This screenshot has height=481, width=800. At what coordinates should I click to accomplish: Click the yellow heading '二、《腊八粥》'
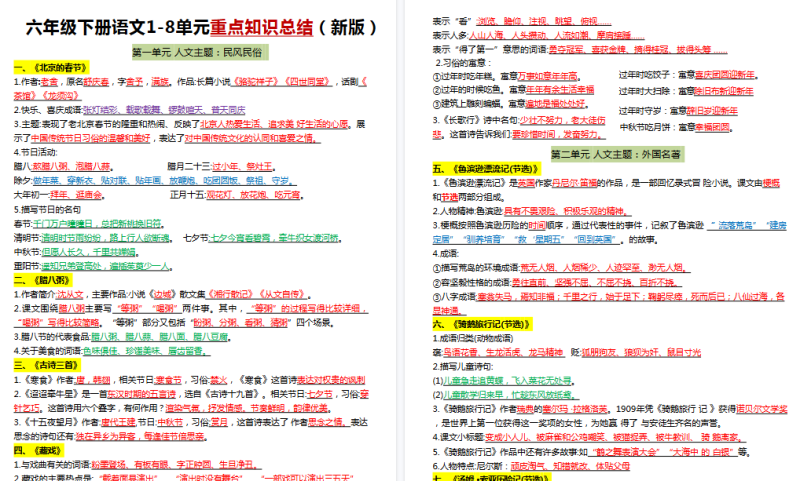(x=42, y=280)
